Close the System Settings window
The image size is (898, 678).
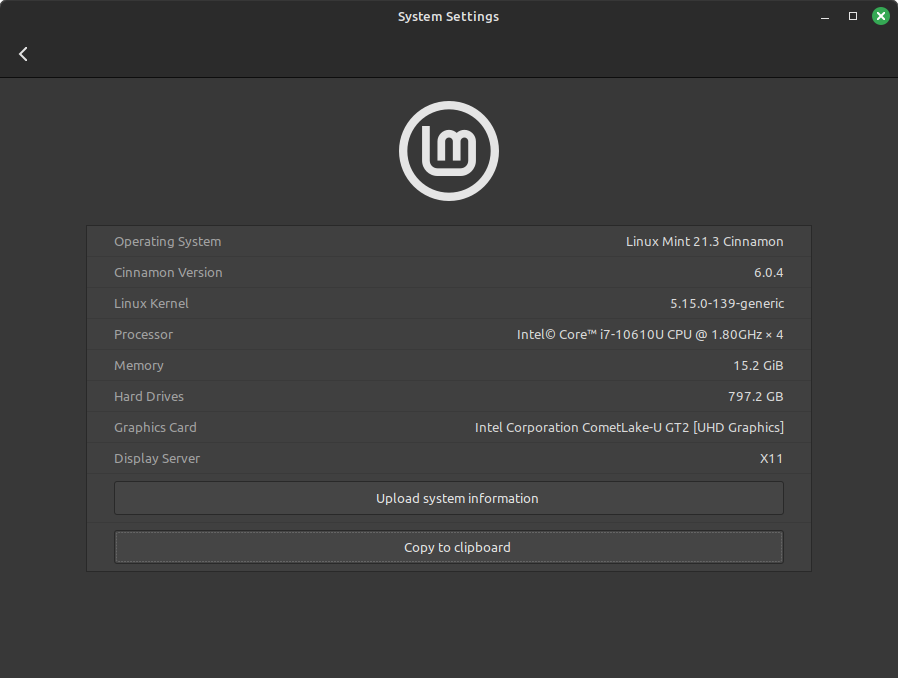click(x=881, y=16)
